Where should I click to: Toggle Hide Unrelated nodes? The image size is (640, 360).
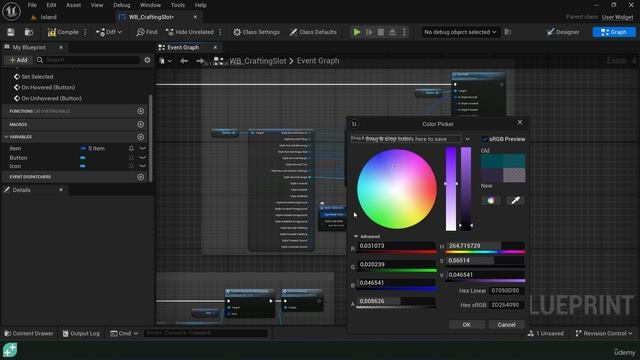pyautogui.click(x=190, y=32)
